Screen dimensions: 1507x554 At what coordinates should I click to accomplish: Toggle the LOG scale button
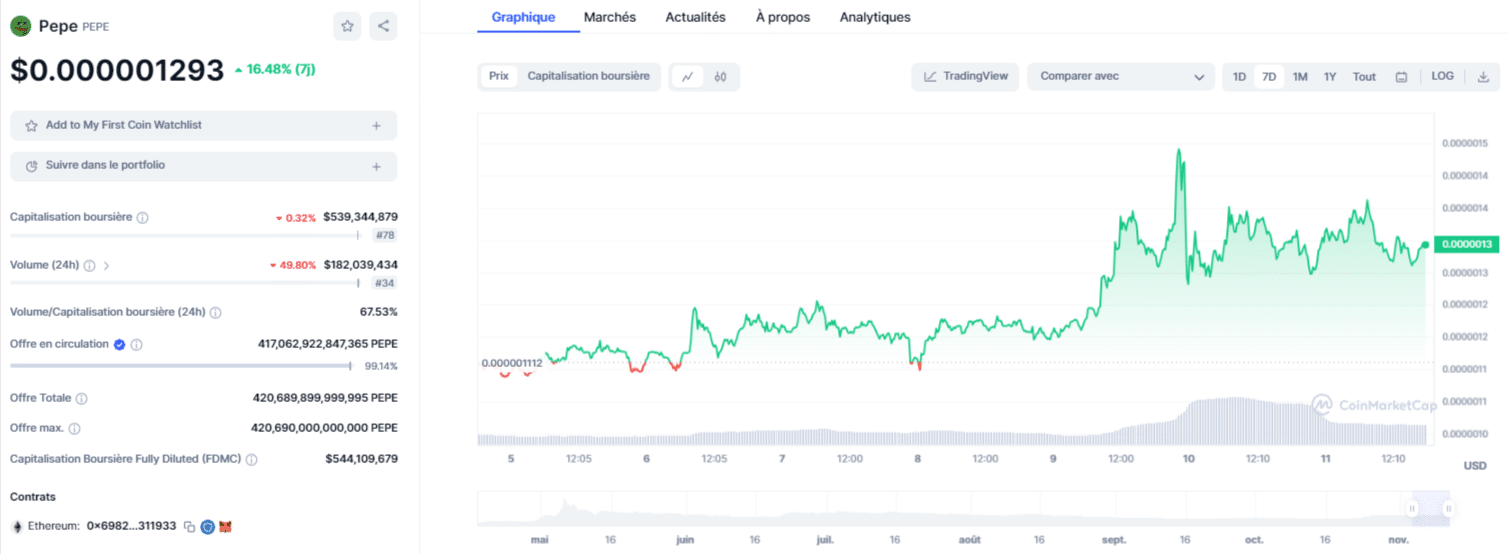point(1442,76)
